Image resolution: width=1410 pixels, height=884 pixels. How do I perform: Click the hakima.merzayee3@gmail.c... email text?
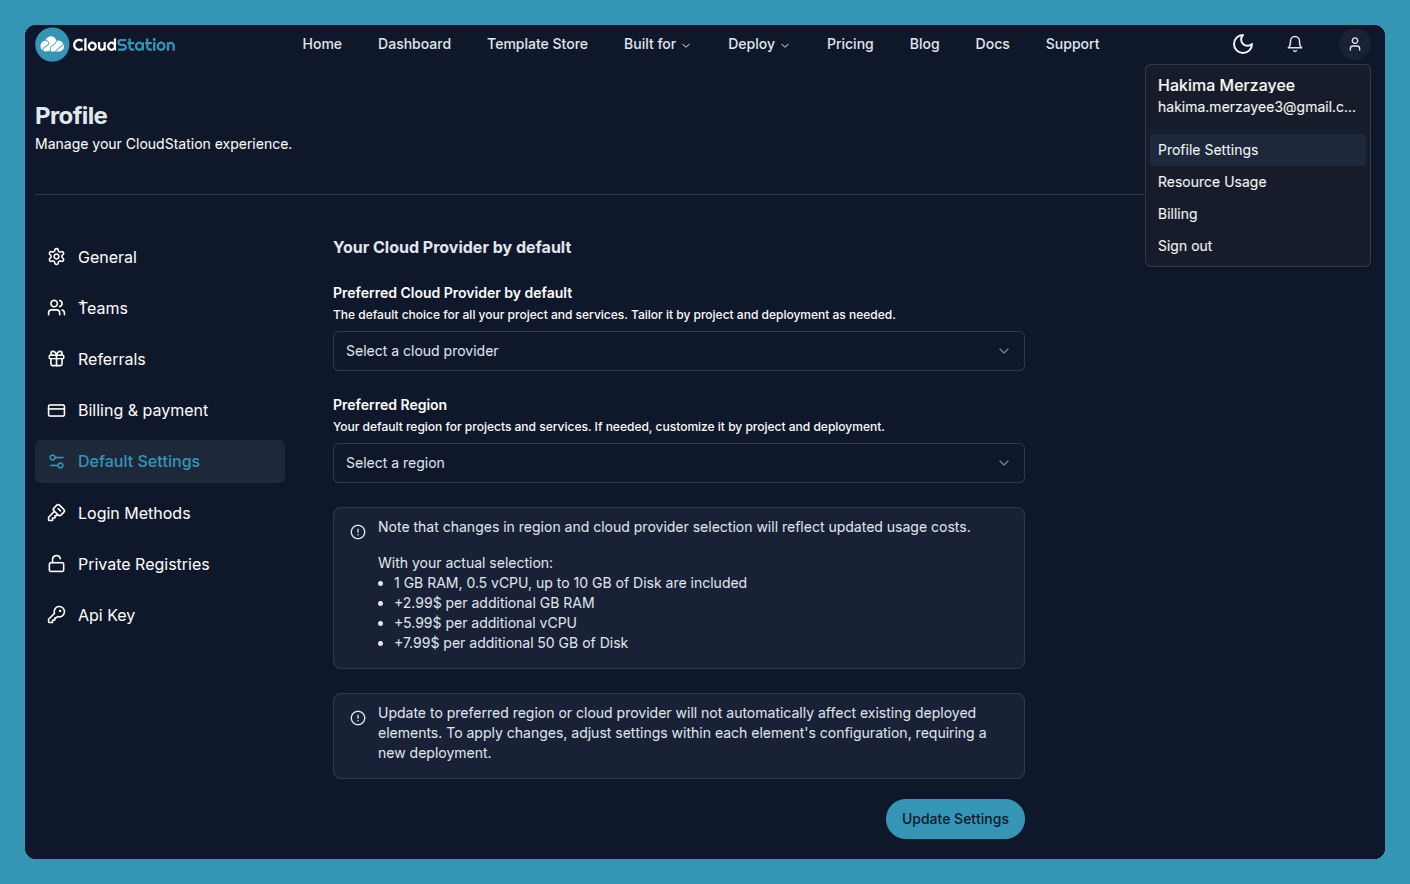coord(1257,107)
